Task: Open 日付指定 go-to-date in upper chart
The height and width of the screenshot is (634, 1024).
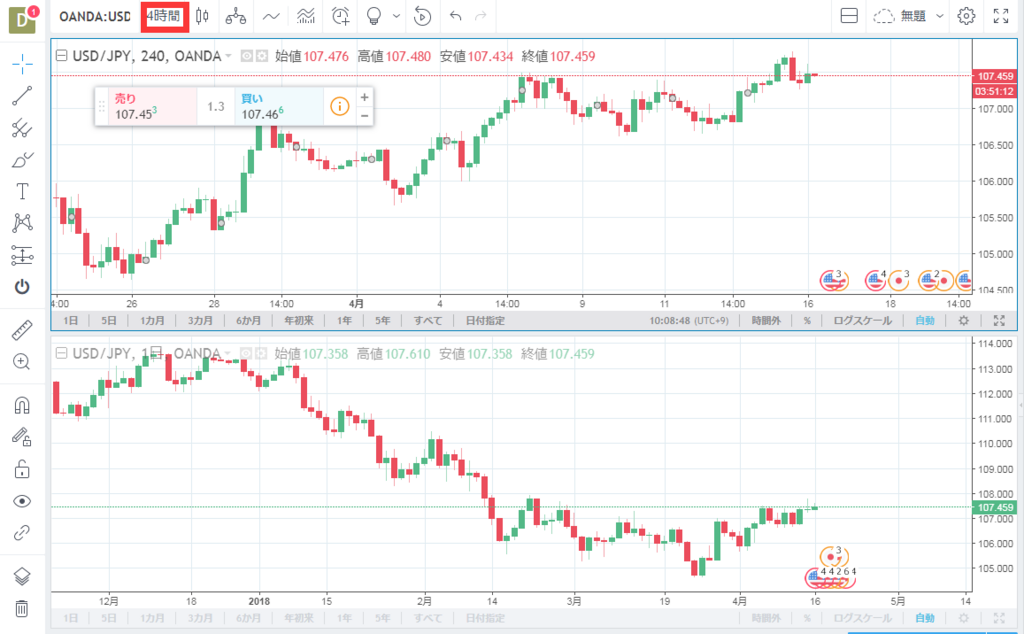Action: [x=485, y=321]
